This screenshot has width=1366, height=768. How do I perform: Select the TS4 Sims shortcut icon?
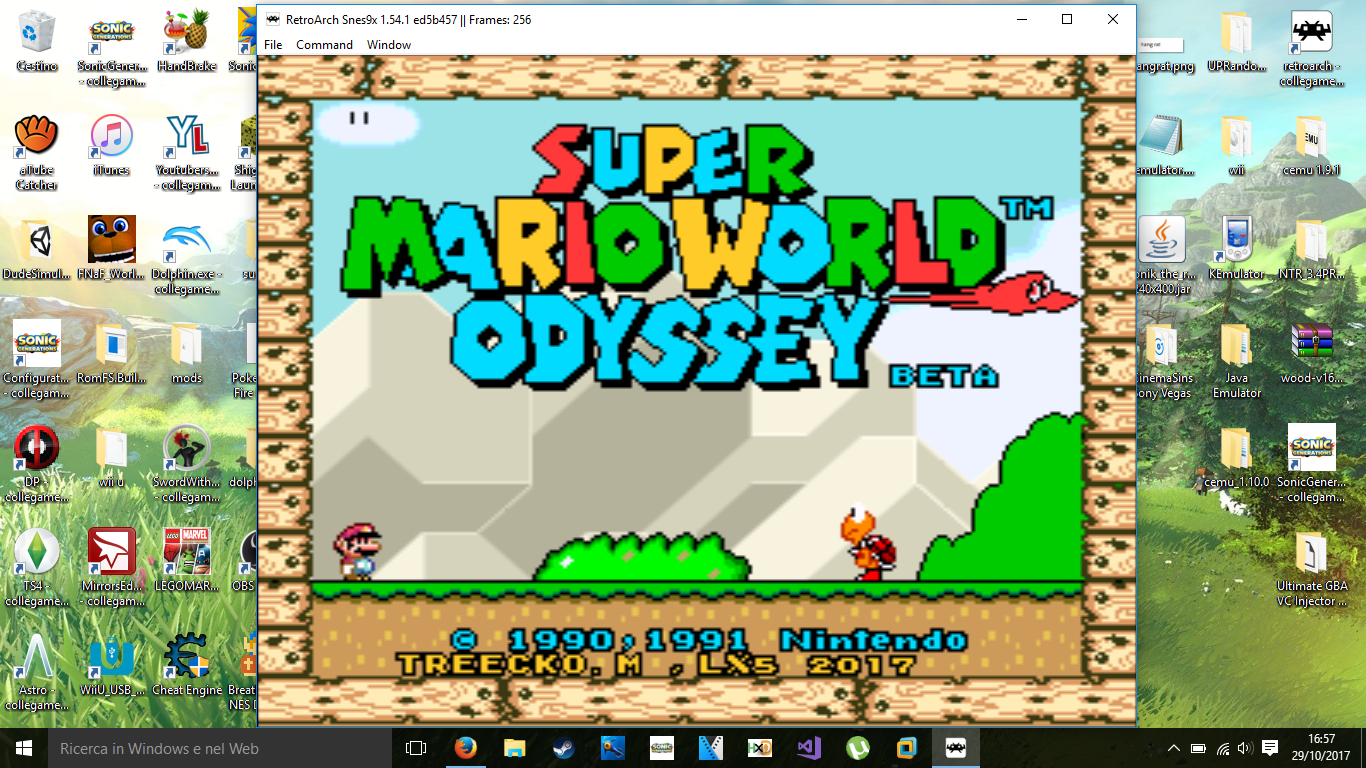coord(37,568)
